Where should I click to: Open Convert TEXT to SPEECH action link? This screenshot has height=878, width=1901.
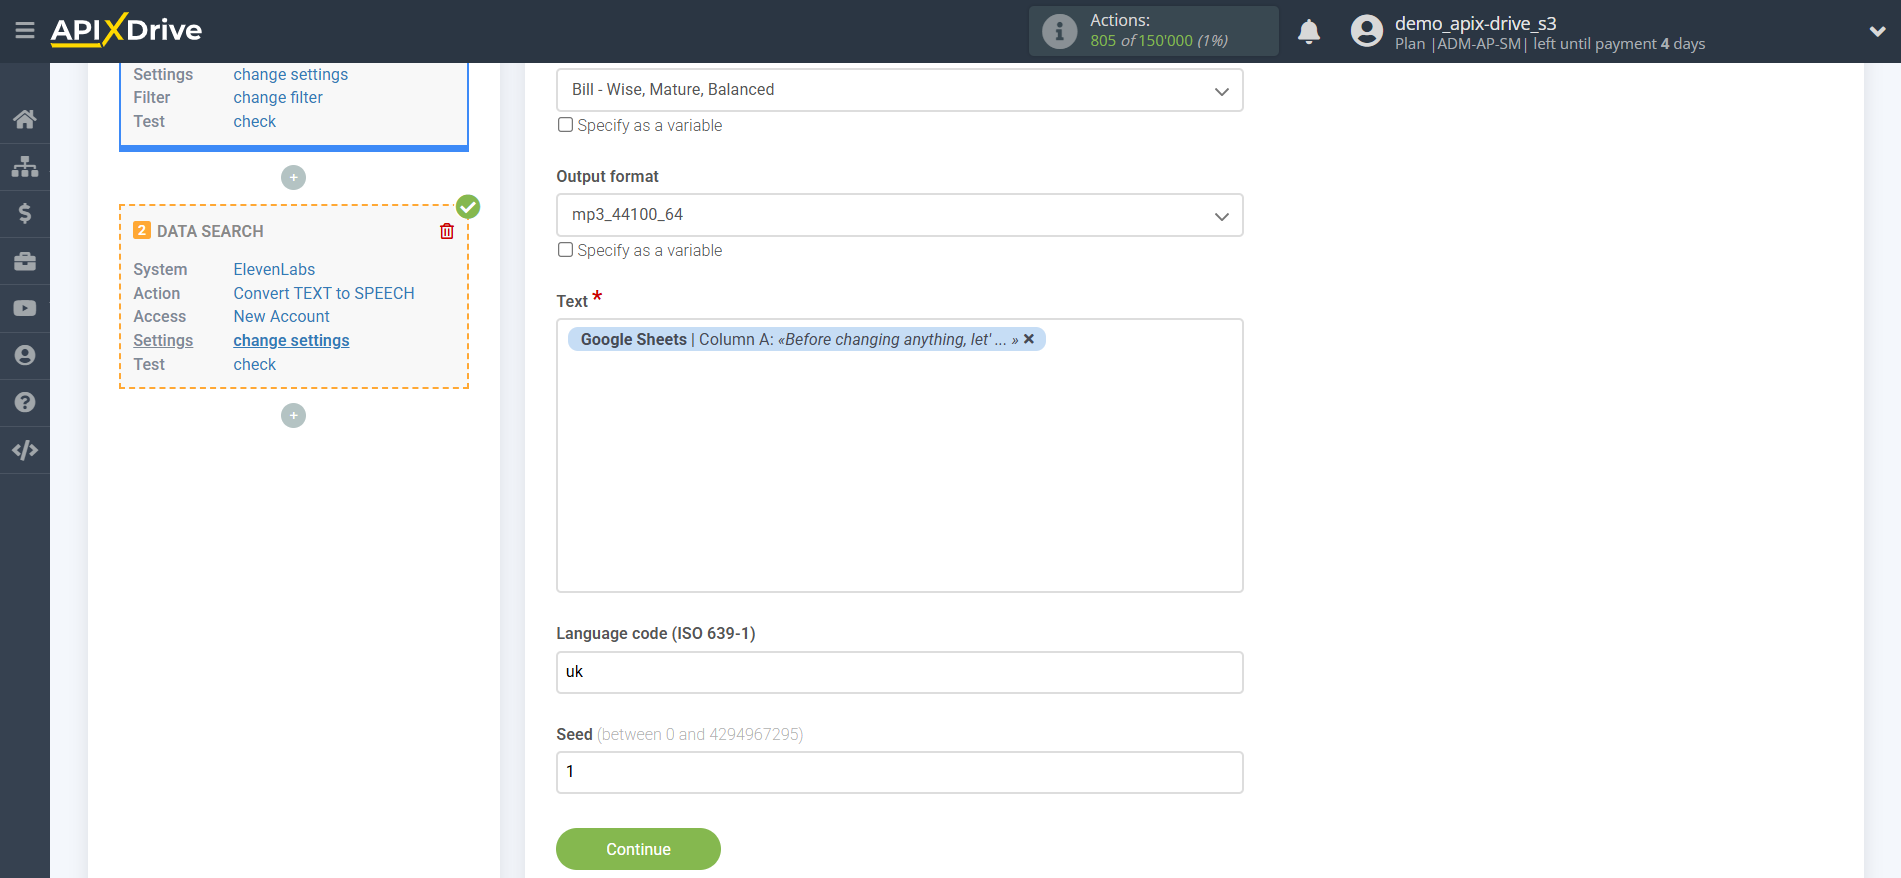pyautogui.click(x=324, y=293)
